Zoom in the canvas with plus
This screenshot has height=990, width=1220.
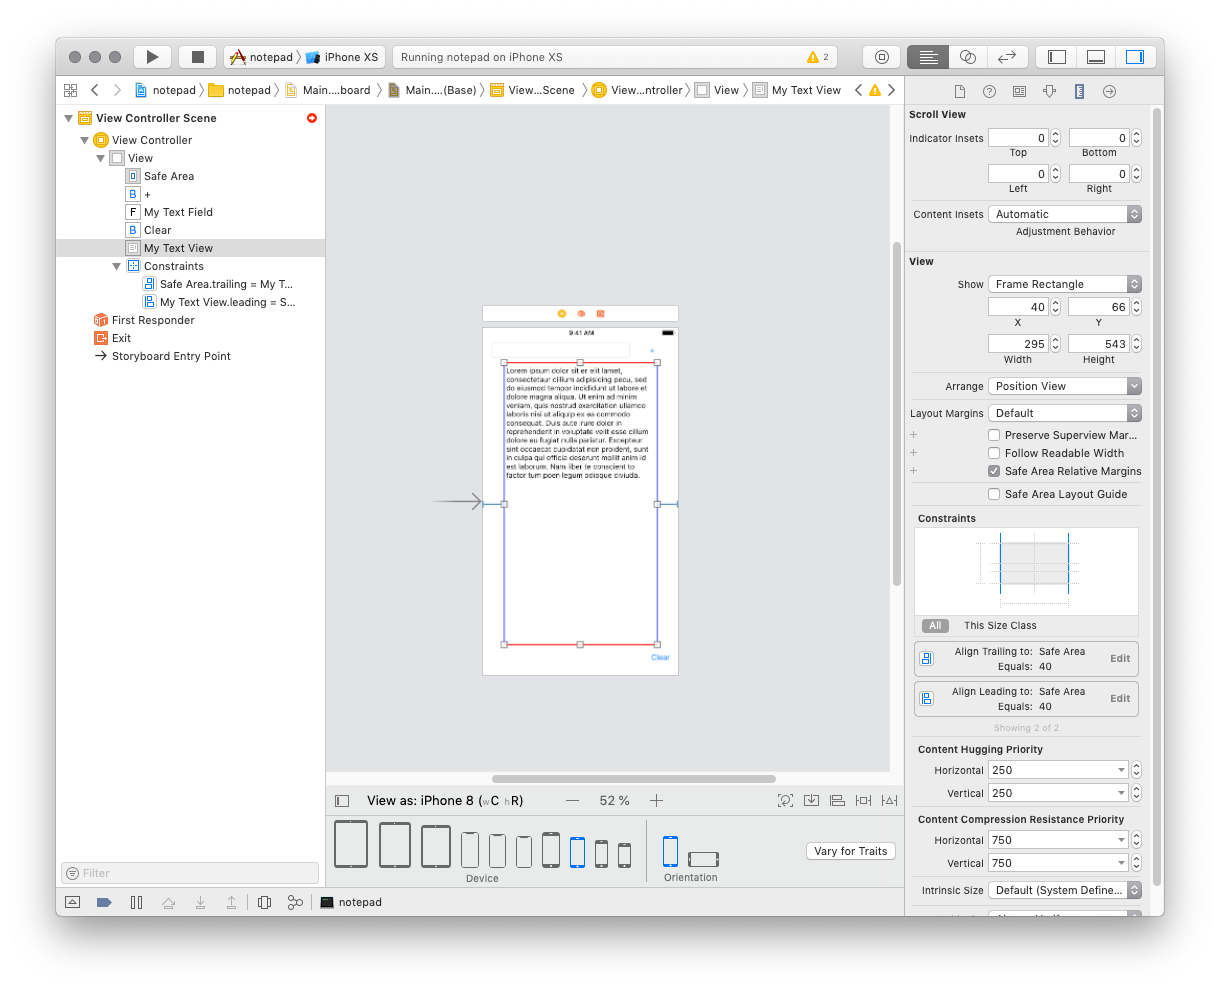(656, 801)
